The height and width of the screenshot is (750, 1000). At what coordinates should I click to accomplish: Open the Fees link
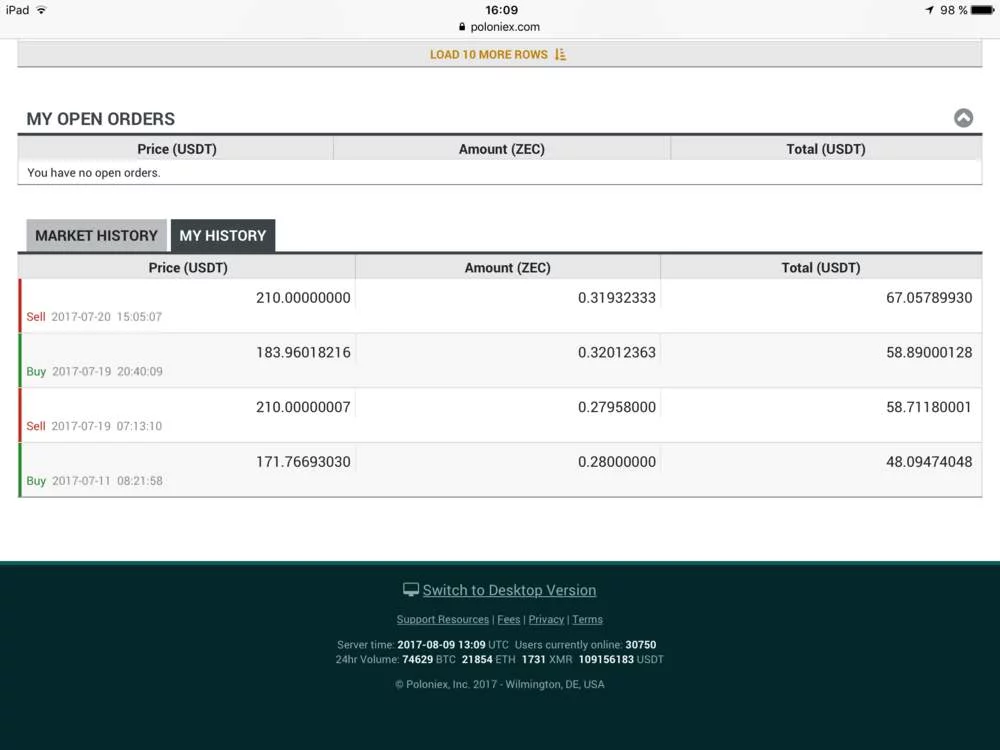click(x=509, y=619)
